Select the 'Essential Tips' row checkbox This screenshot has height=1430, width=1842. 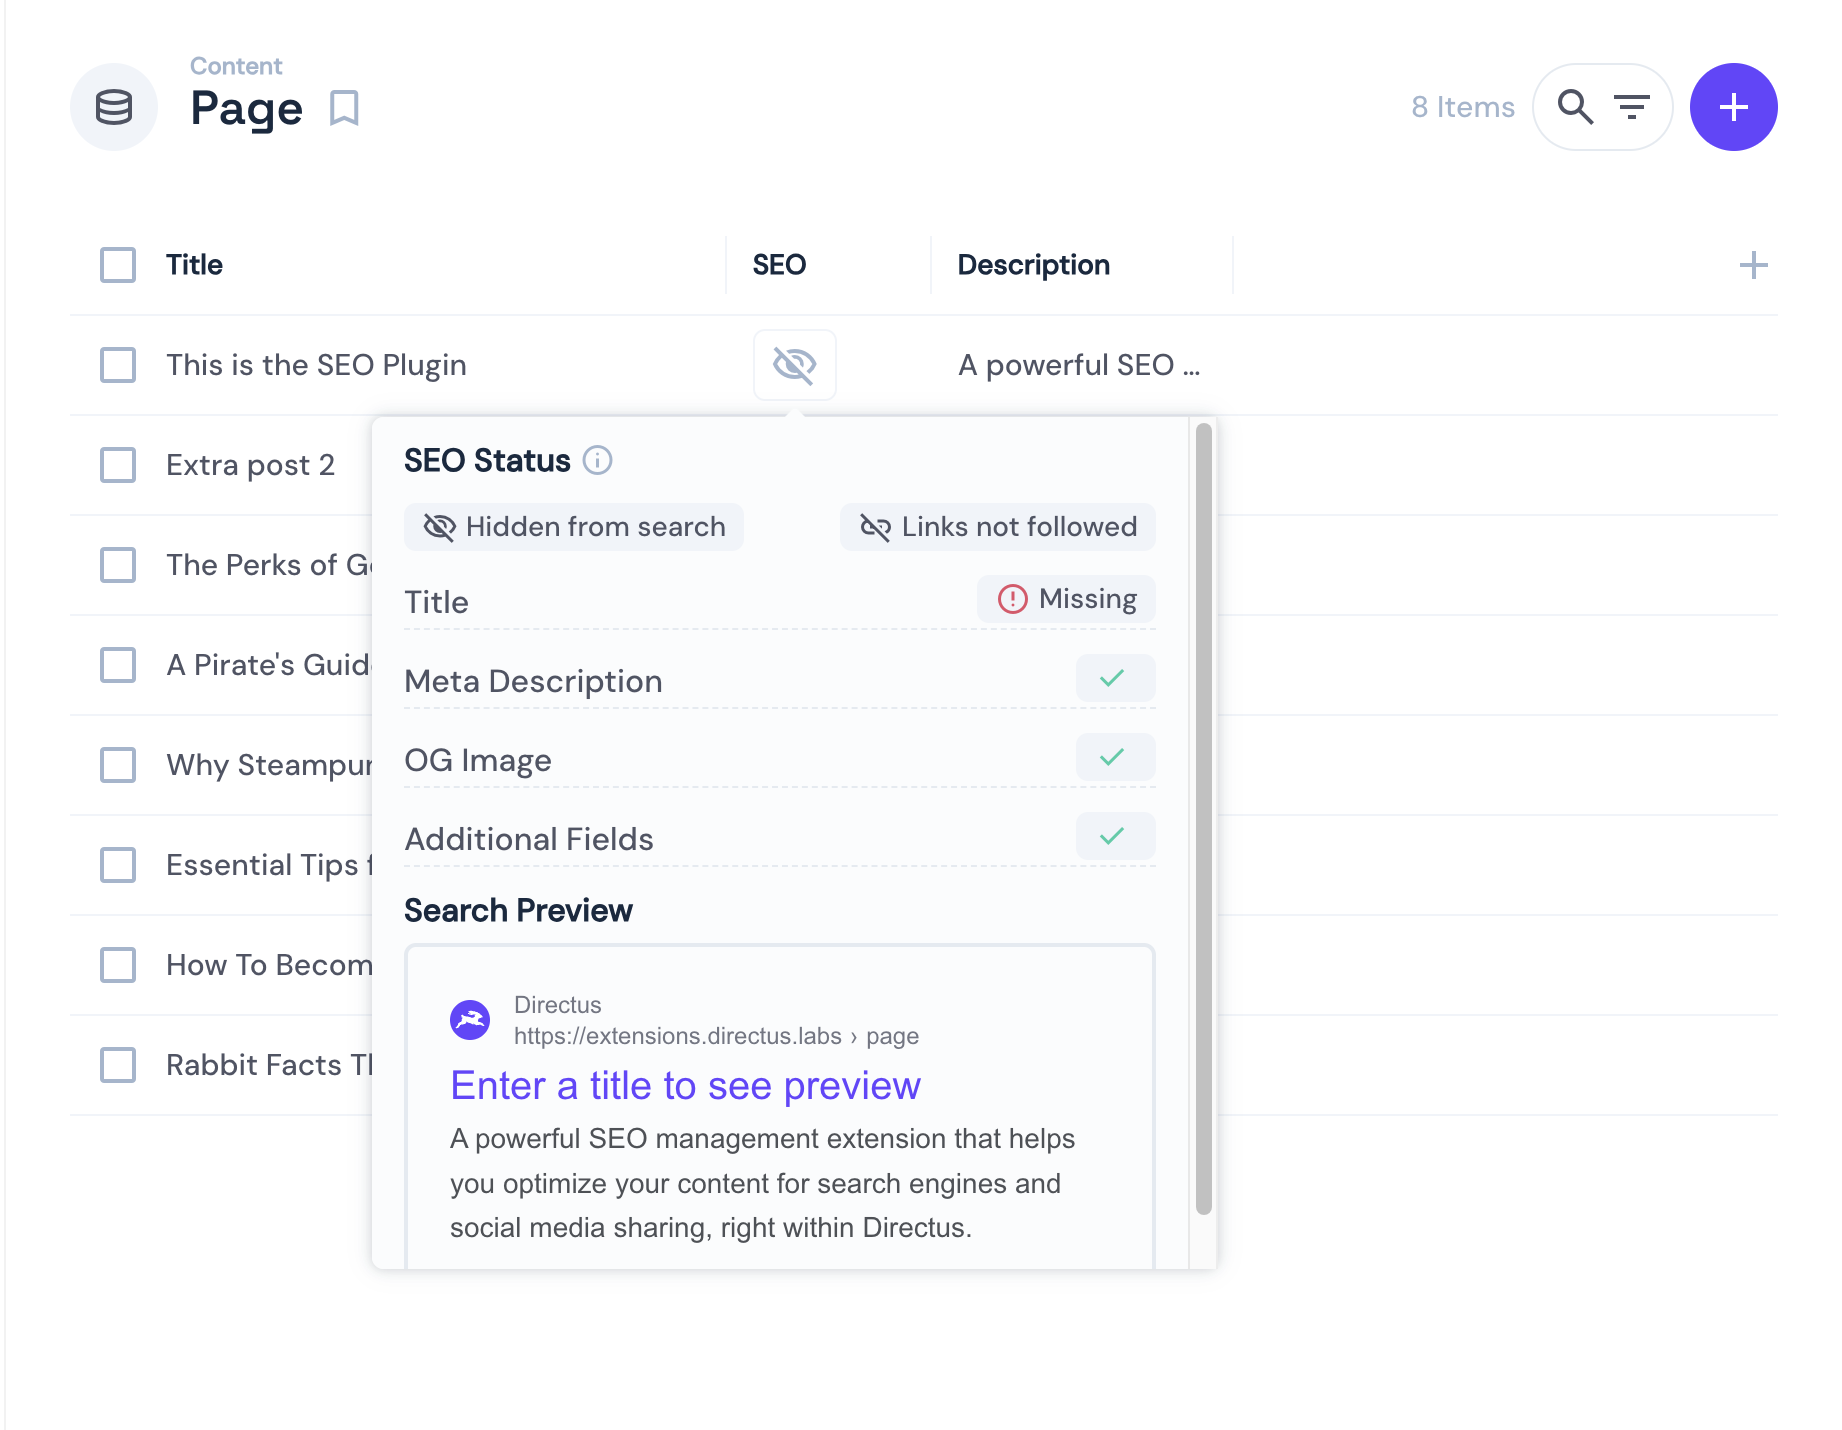coord(118,865)
